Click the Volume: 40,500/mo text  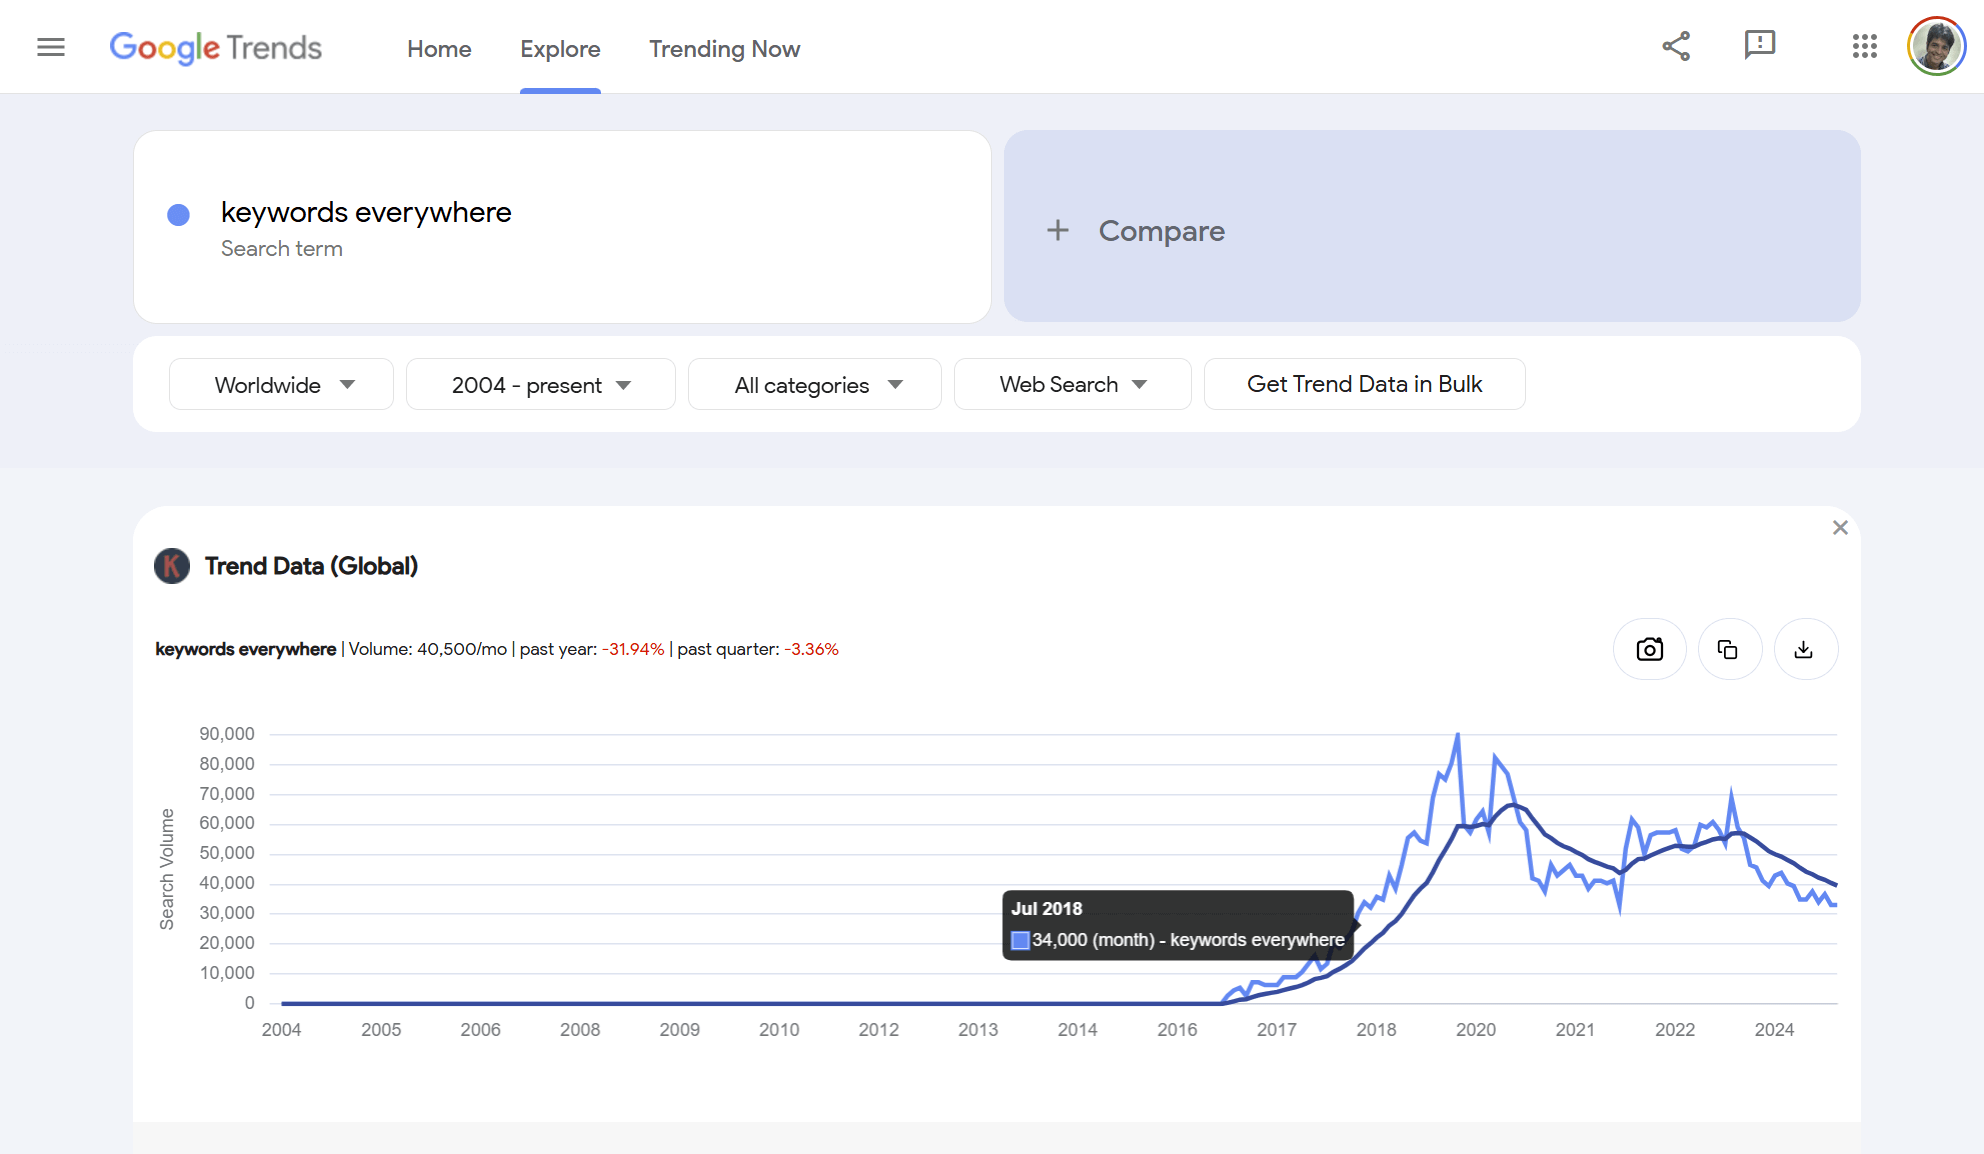tap(427, 649)
